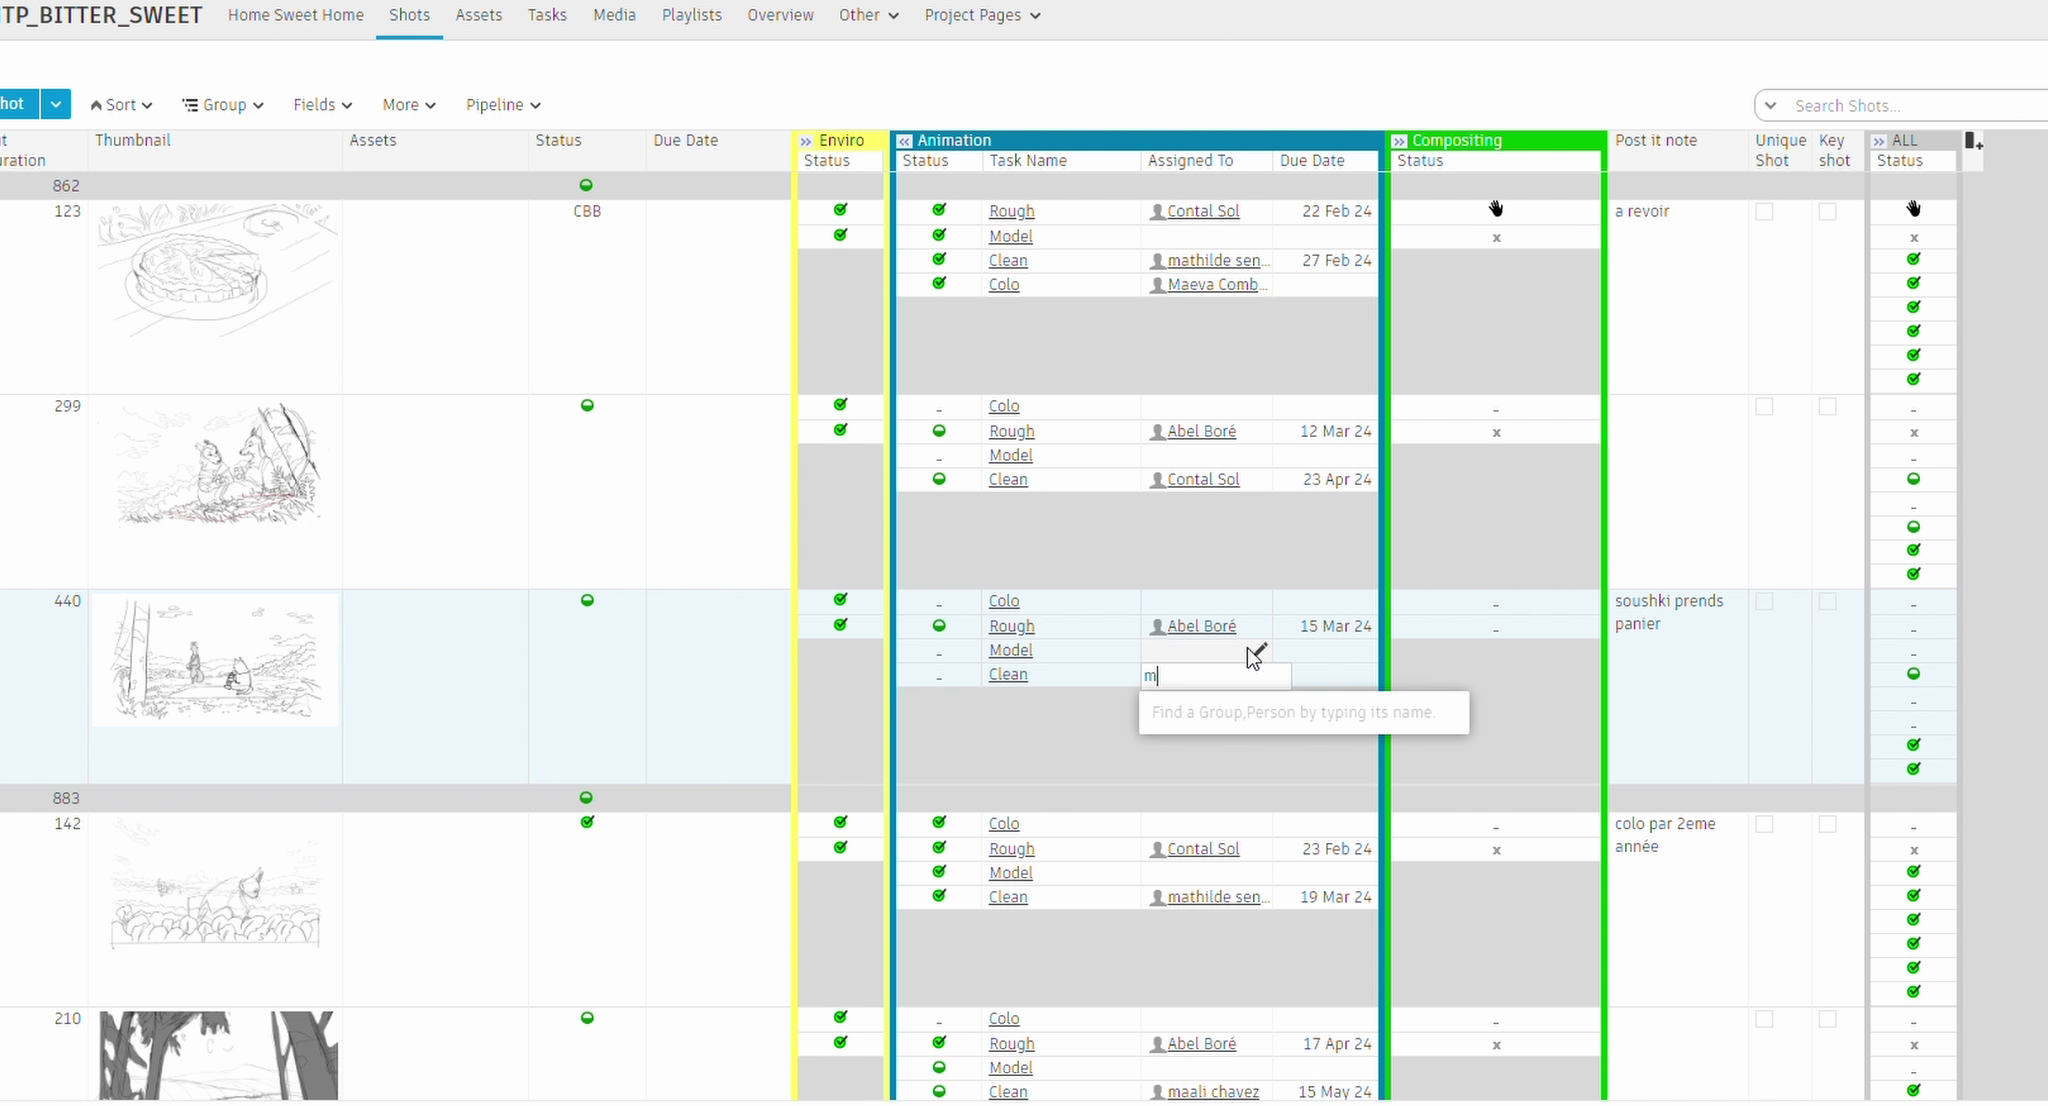Open the Sort dropdown
This screenshot has height=1106, width=2048.
click(121, 105)
